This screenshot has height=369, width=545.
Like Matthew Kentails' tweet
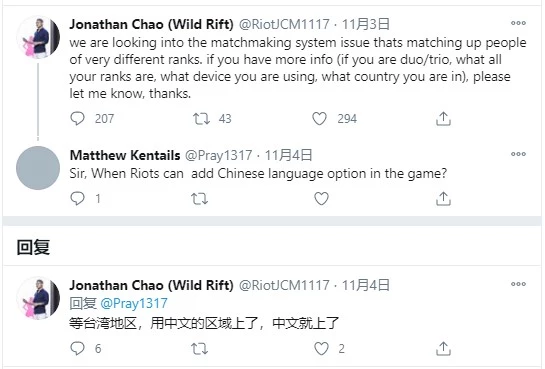(x=321, y=199)
